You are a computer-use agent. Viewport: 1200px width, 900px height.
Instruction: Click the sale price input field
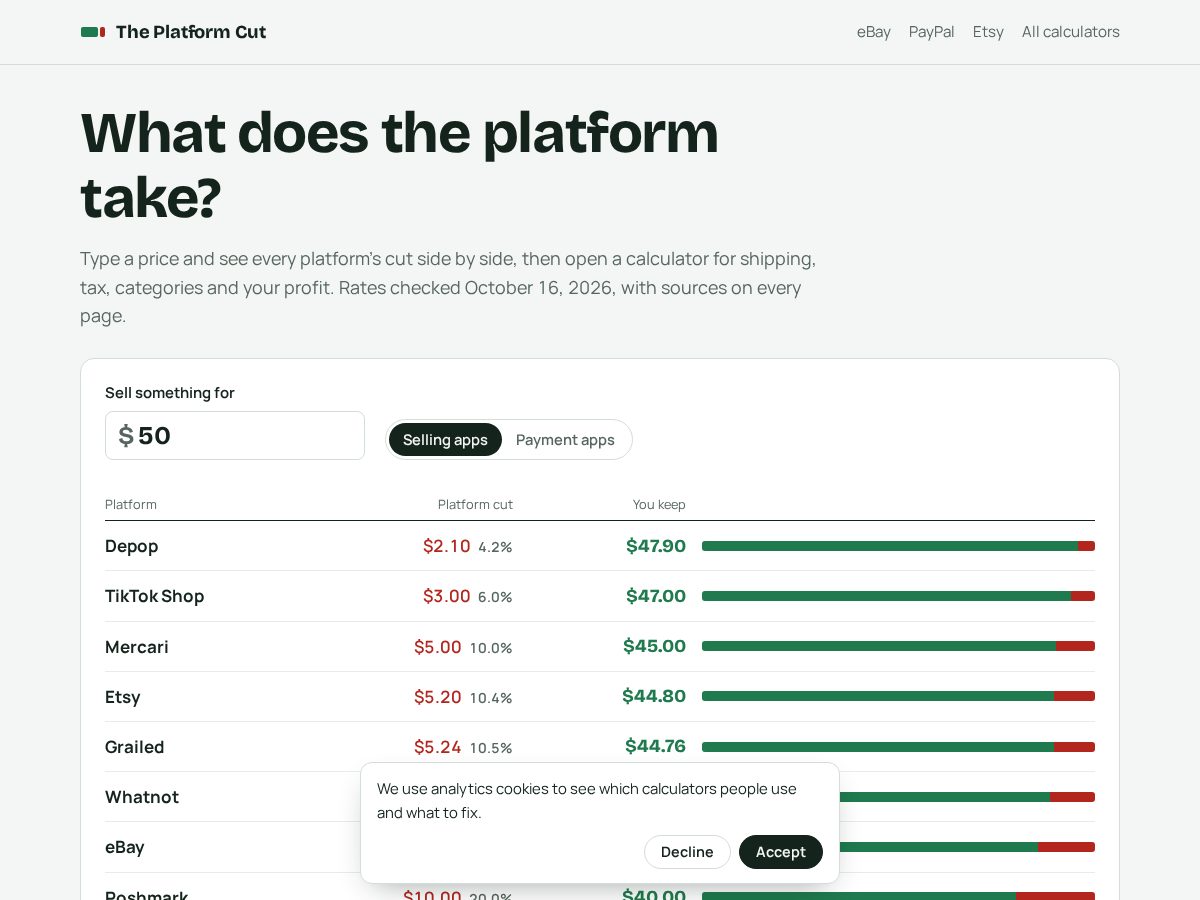pyautogui.click(x=235, y=436)
